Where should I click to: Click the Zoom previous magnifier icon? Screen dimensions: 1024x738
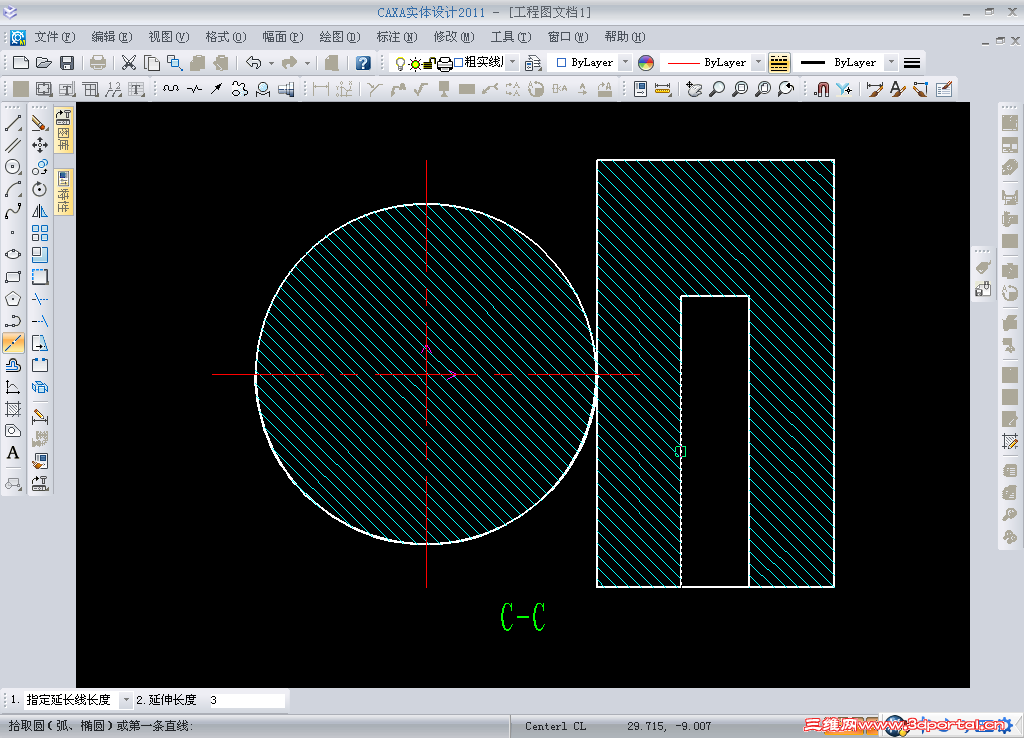pyautogui.click(x=786, y=89)
